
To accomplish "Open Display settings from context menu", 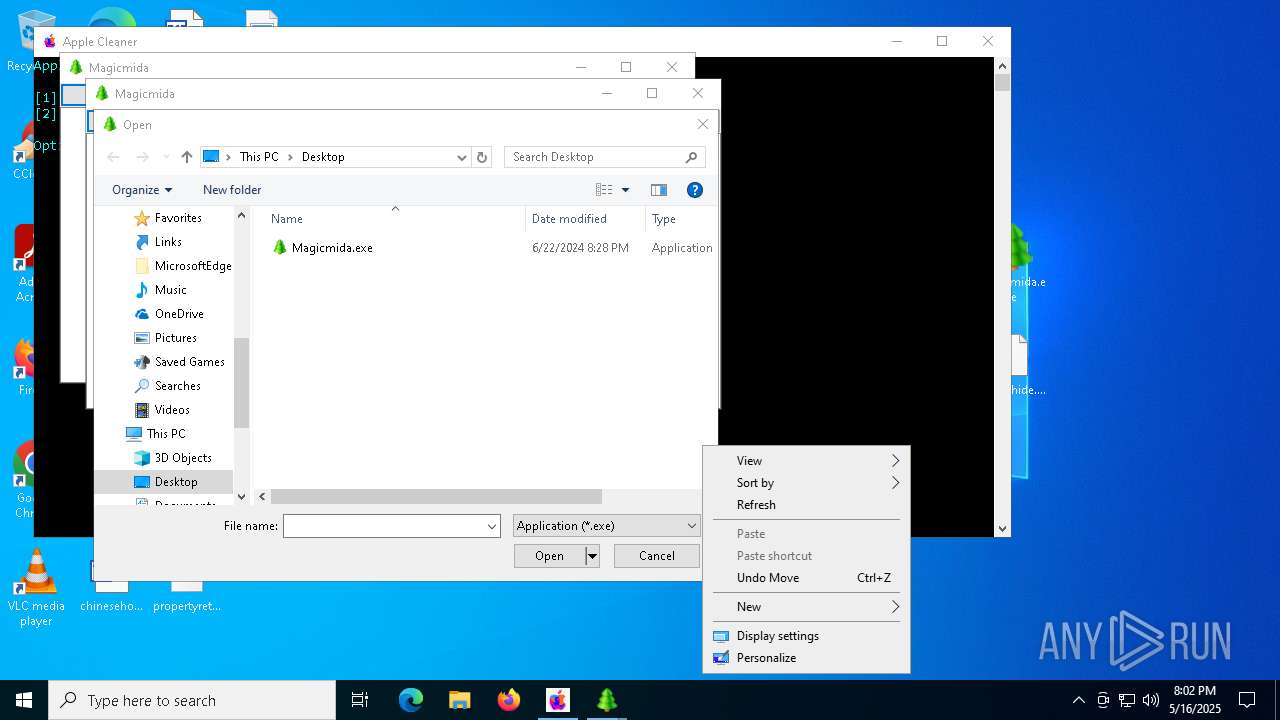I will [806, 636].
